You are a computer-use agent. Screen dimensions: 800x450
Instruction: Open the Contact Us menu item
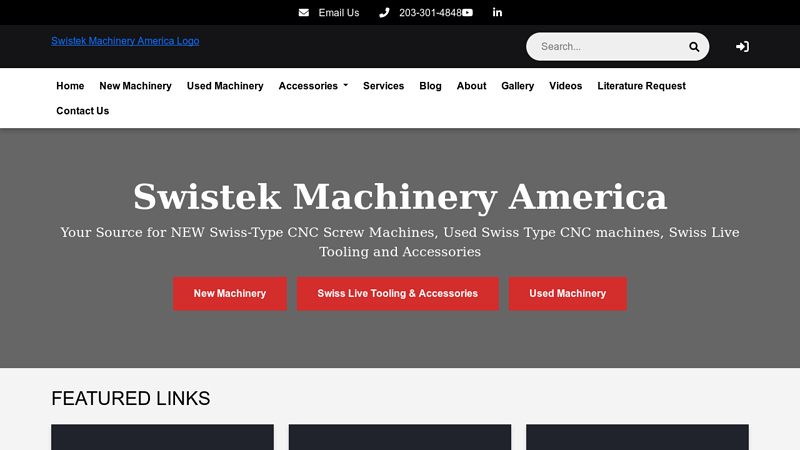pyautogui.click(x=83, y=111)
